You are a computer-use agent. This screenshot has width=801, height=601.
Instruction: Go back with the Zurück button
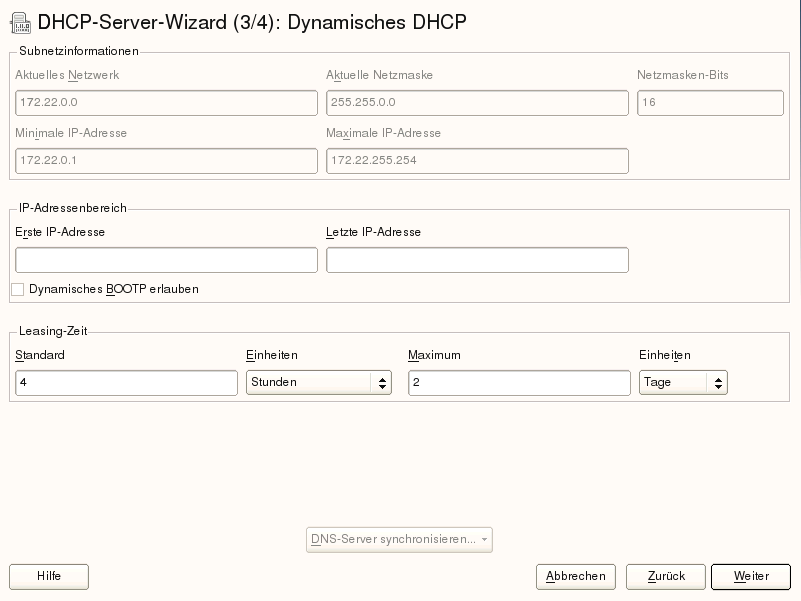click(666, 577)
